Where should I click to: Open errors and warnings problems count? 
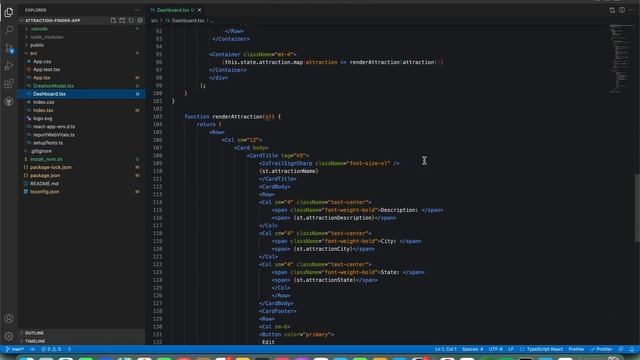(x=51, y=349)
